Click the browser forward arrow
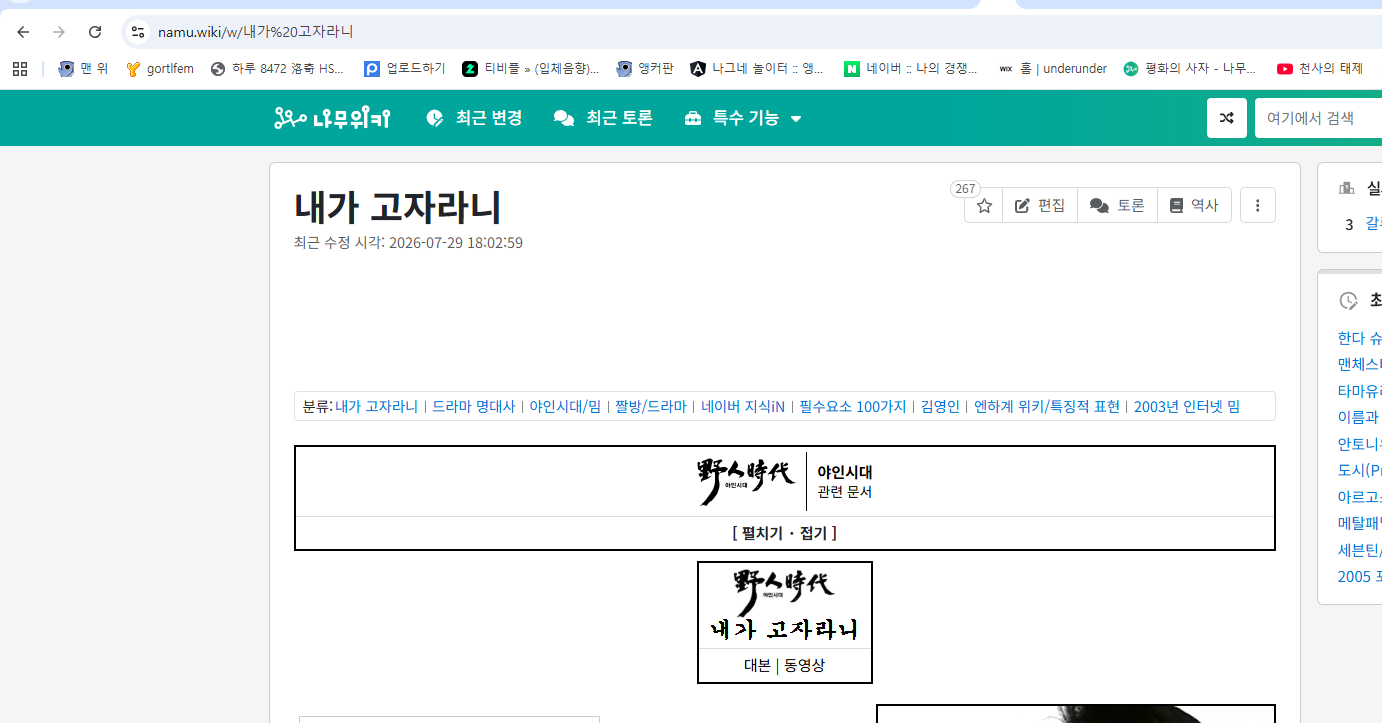Viewport: 1382px width, 723px height. point(59,32)
